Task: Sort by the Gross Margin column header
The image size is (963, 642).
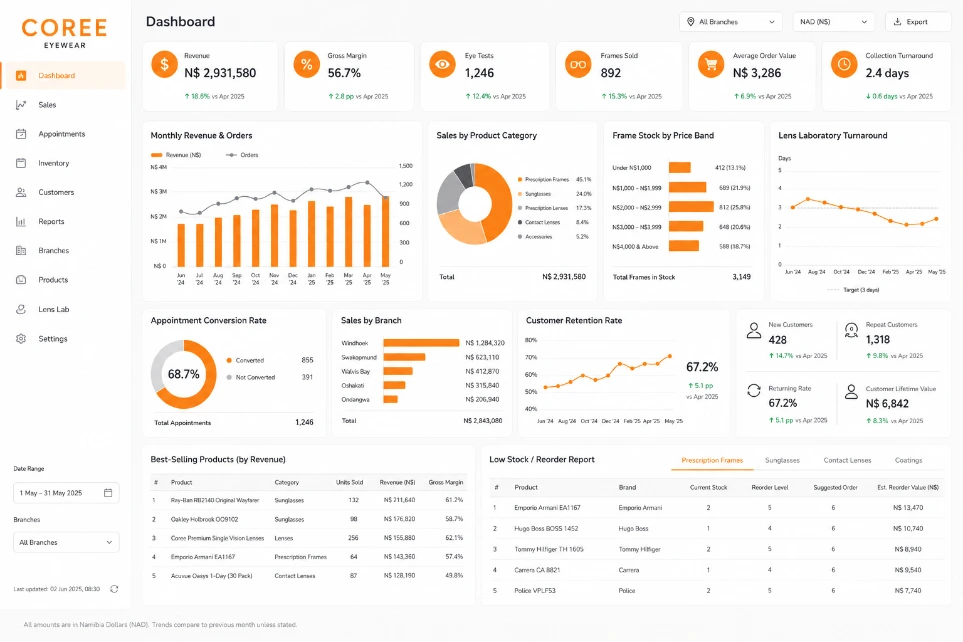Action: pos(446,482)
